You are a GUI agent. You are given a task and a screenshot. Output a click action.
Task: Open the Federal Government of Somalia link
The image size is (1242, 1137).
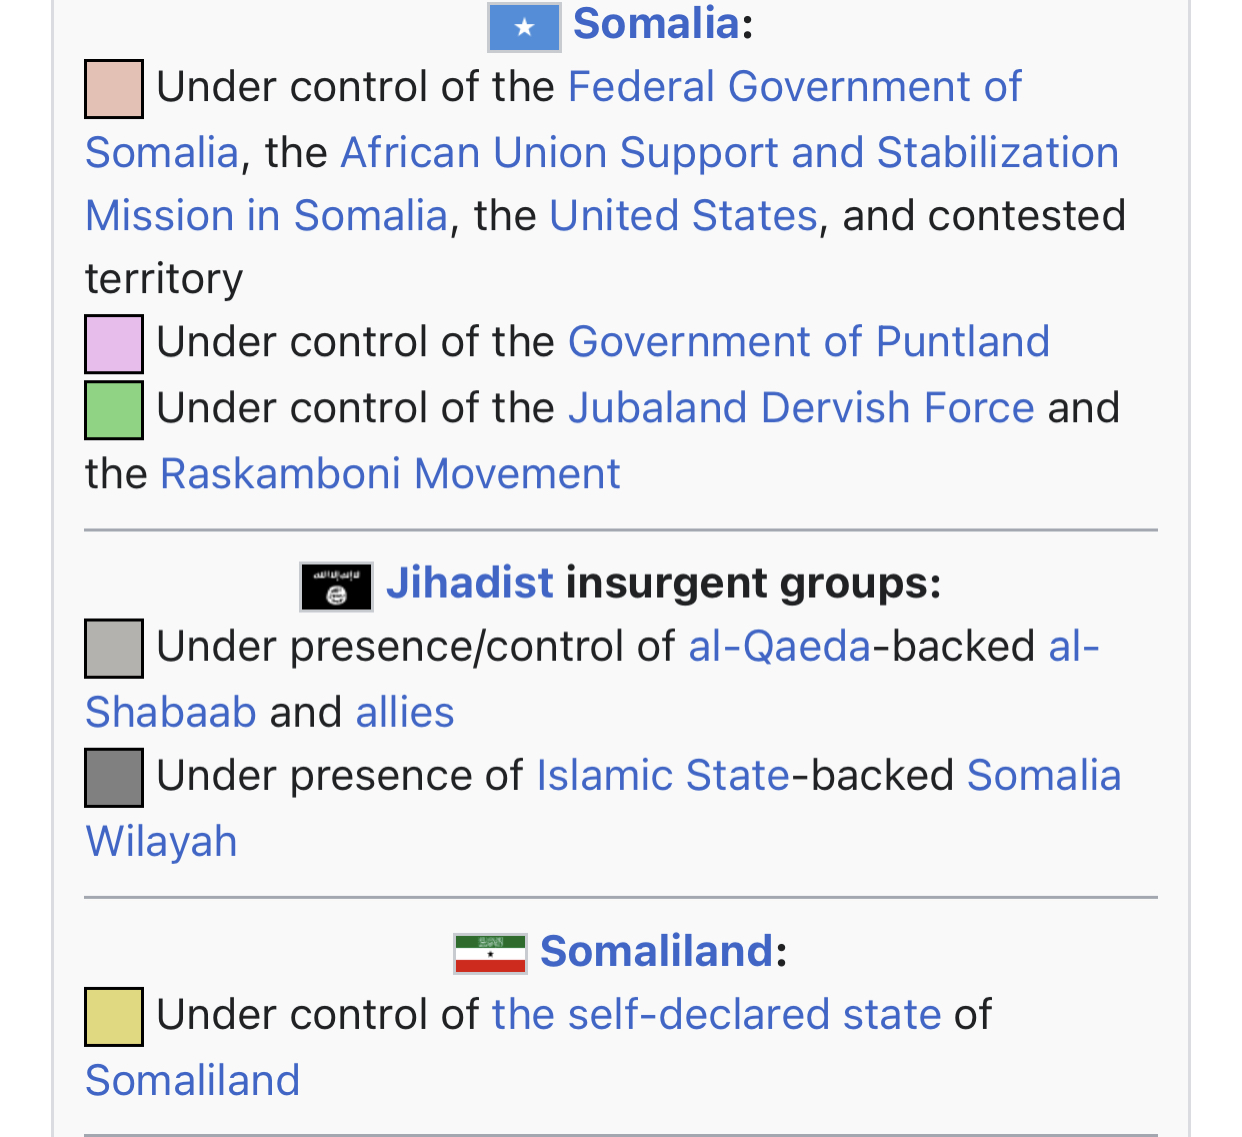(x=794, y=87)
